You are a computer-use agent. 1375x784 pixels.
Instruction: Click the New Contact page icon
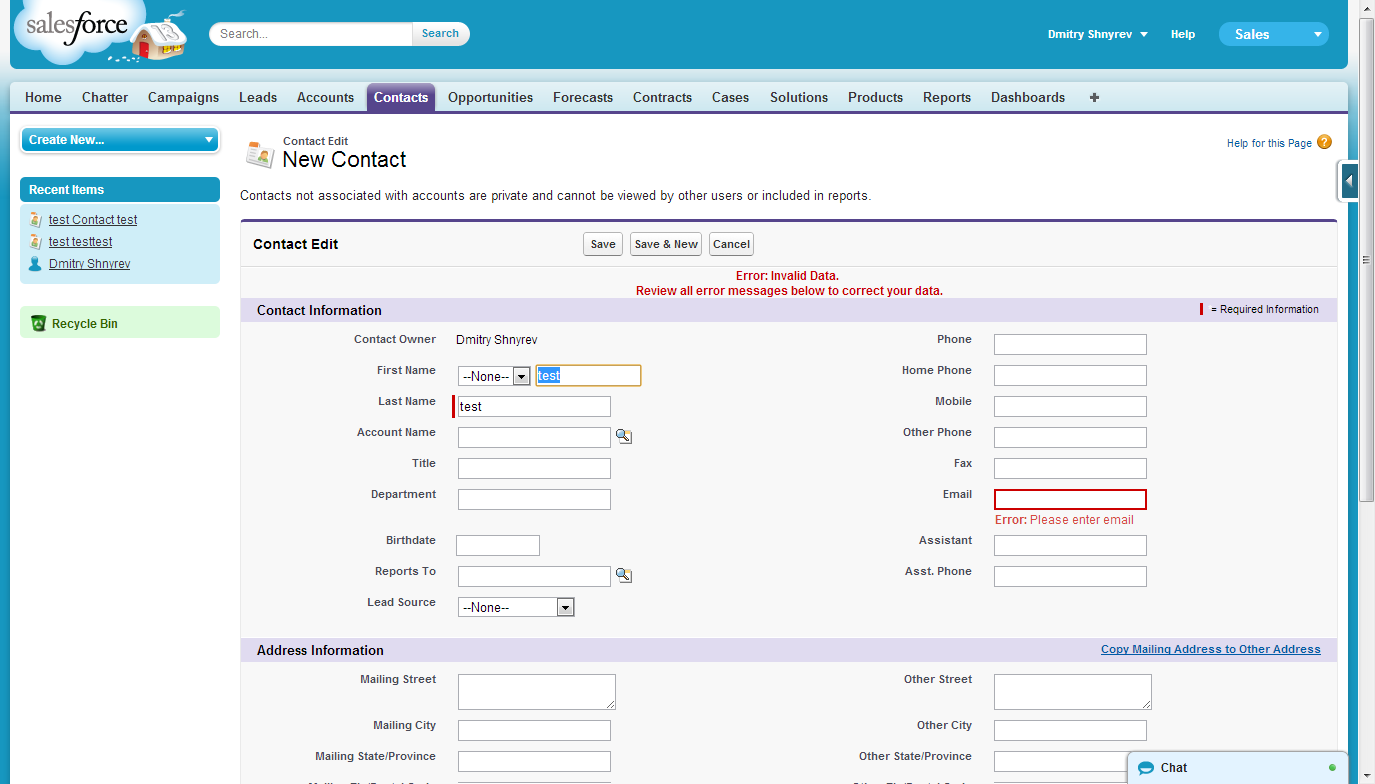coord(259,154)
